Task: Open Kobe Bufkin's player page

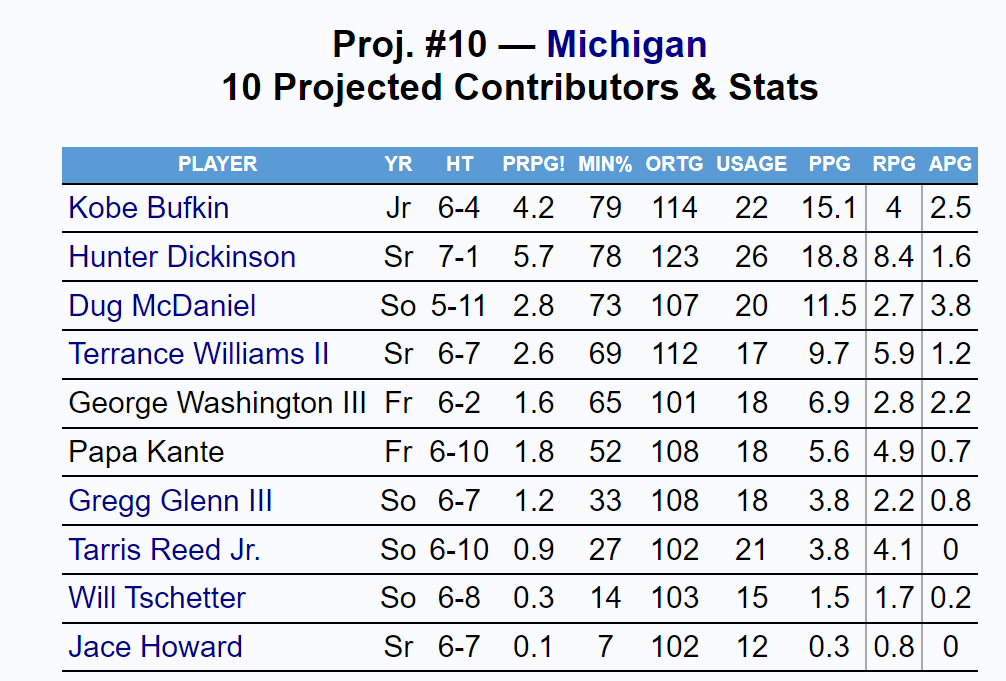Action: pyautogui.click(x=148, y=208)
